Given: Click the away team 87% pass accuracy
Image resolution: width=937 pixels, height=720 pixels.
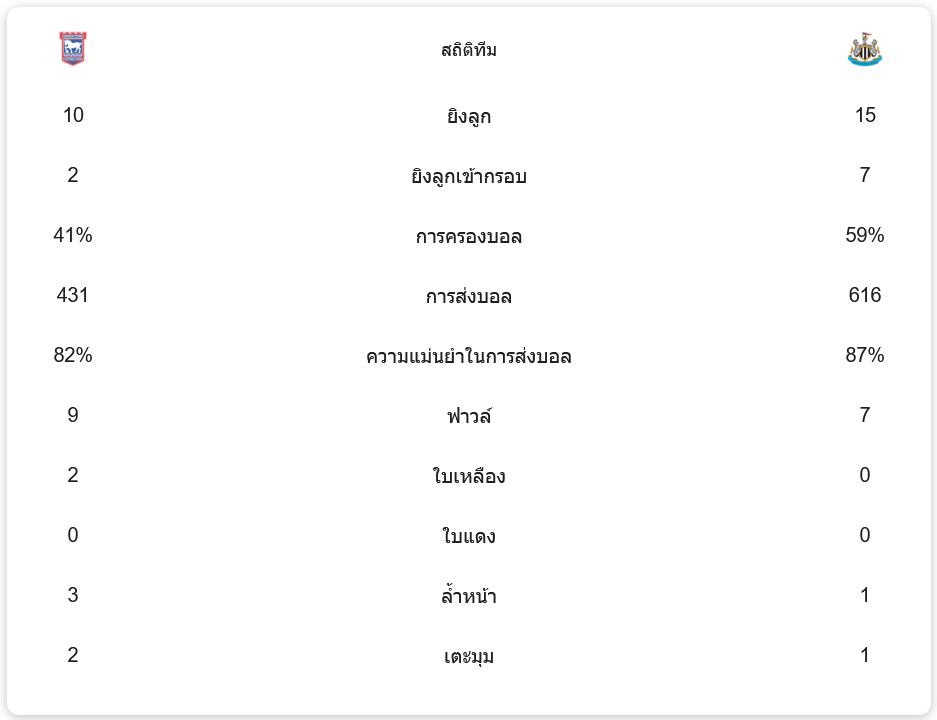Looking at the screenshot, I should click(x=864, y=355).
